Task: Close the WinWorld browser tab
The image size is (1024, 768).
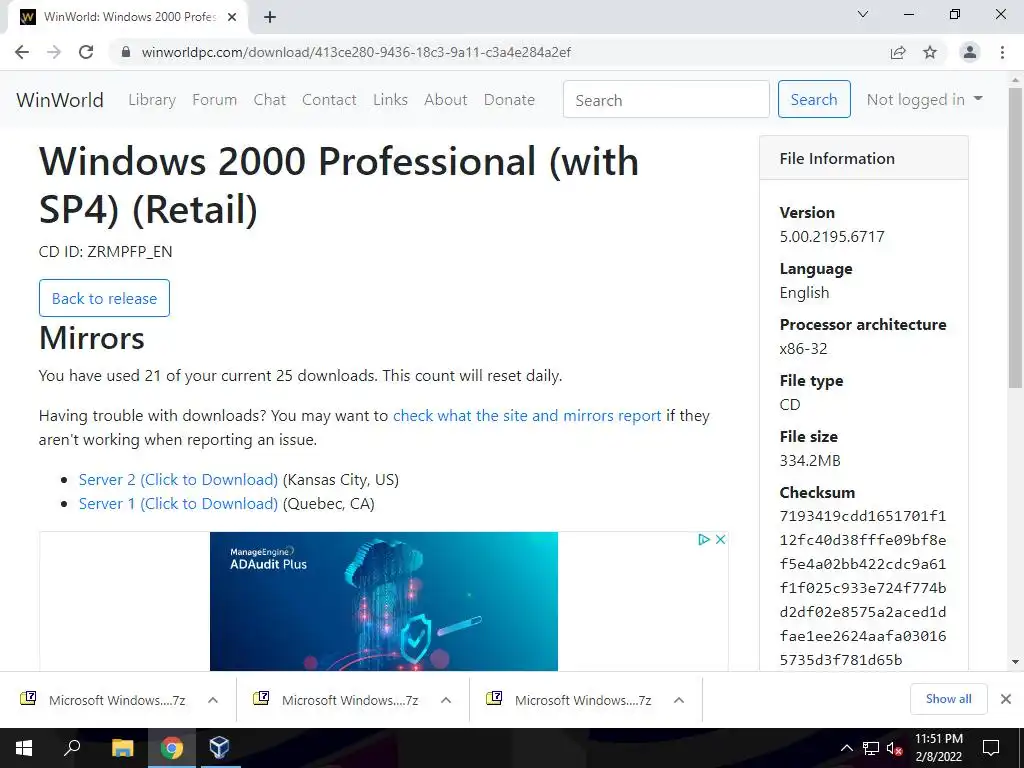Action: tap(232, 18)
